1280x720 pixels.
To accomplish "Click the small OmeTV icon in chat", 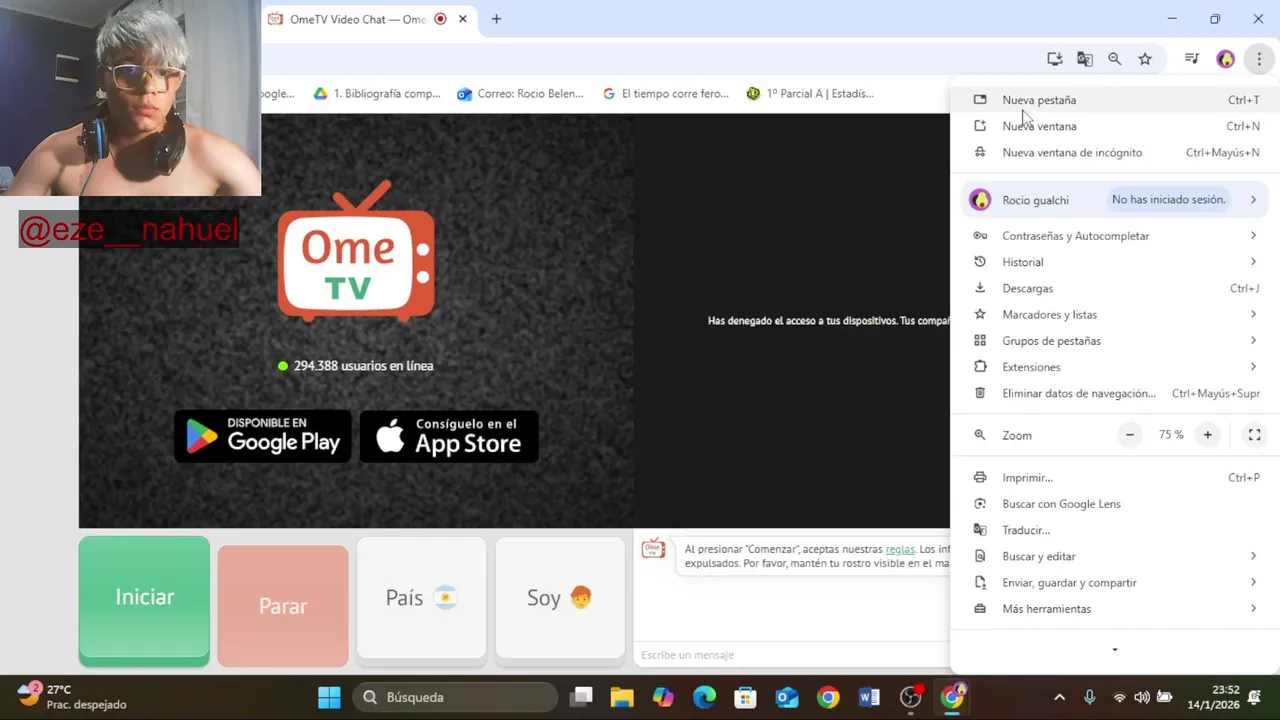I will coord(653,548).
